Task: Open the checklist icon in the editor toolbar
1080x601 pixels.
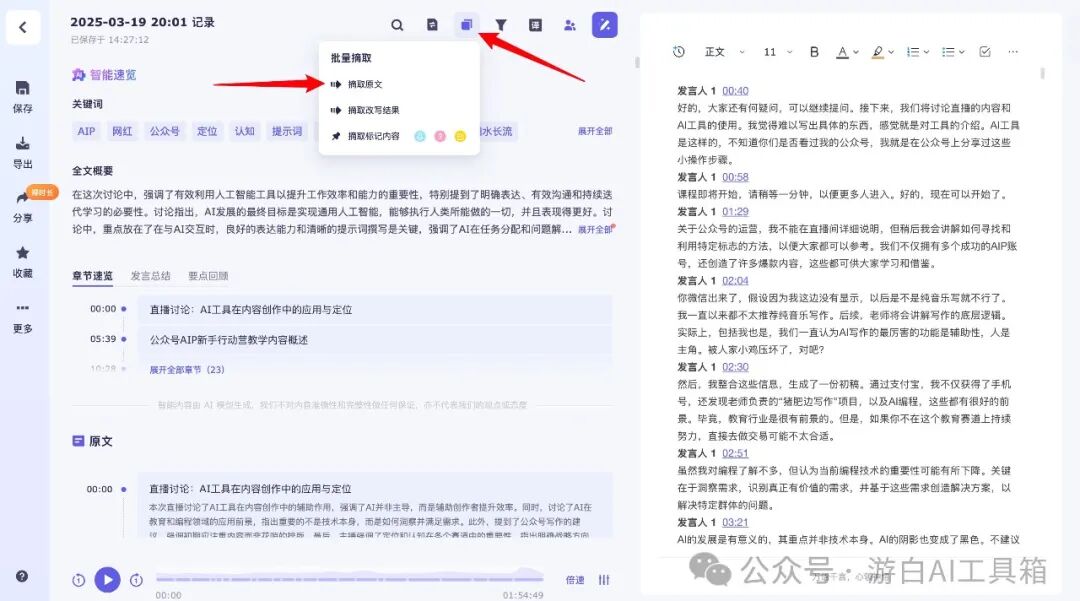Action: tap(982, 49)
